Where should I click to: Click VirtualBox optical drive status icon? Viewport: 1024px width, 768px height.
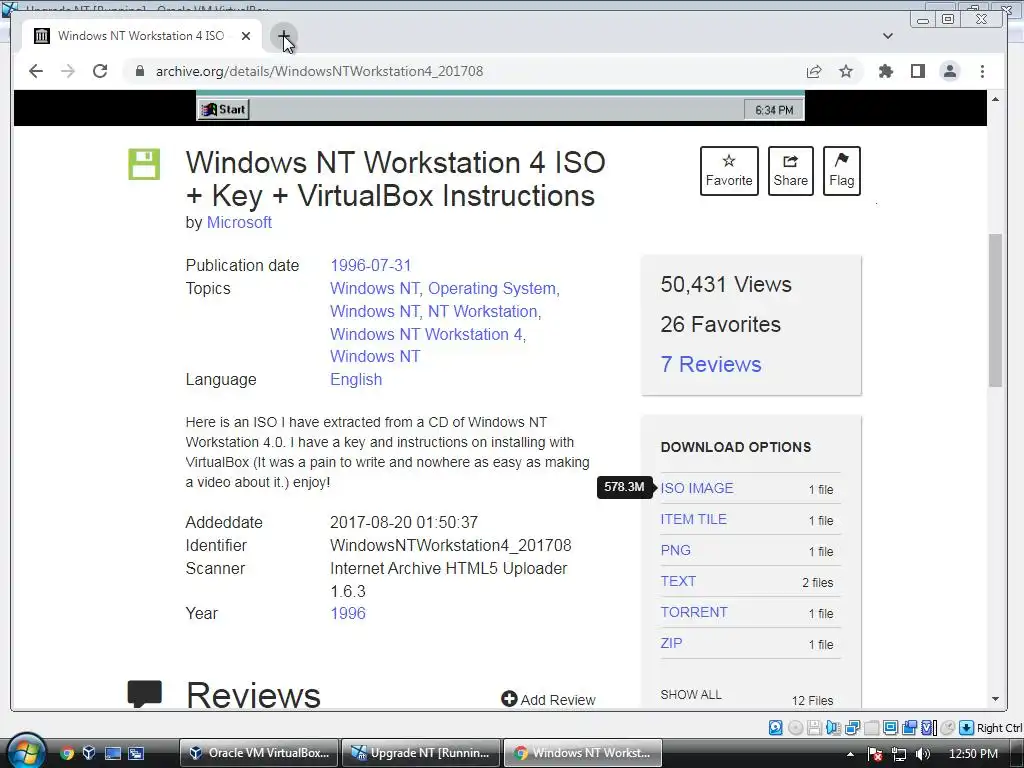[x=795, y=728]
